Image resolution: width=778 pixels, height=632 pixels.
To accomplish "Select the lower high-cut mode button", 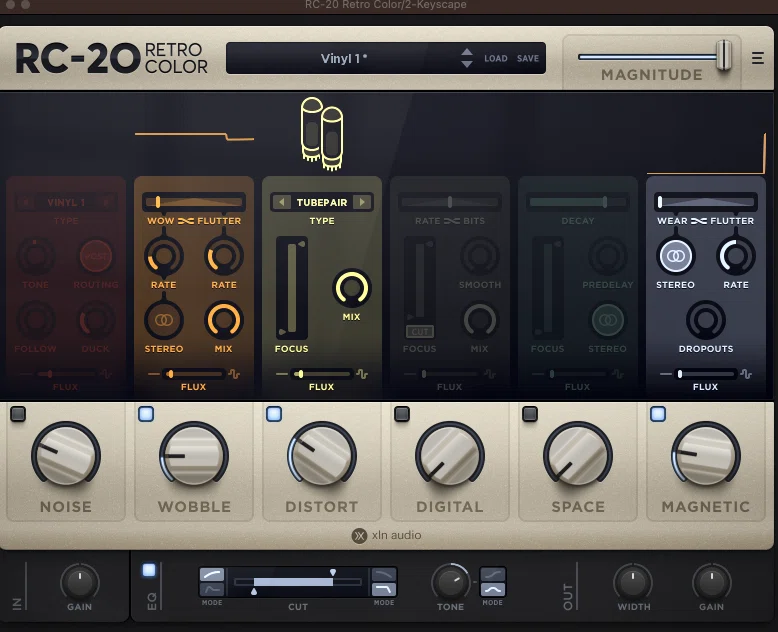I will (x=384, y=589).
